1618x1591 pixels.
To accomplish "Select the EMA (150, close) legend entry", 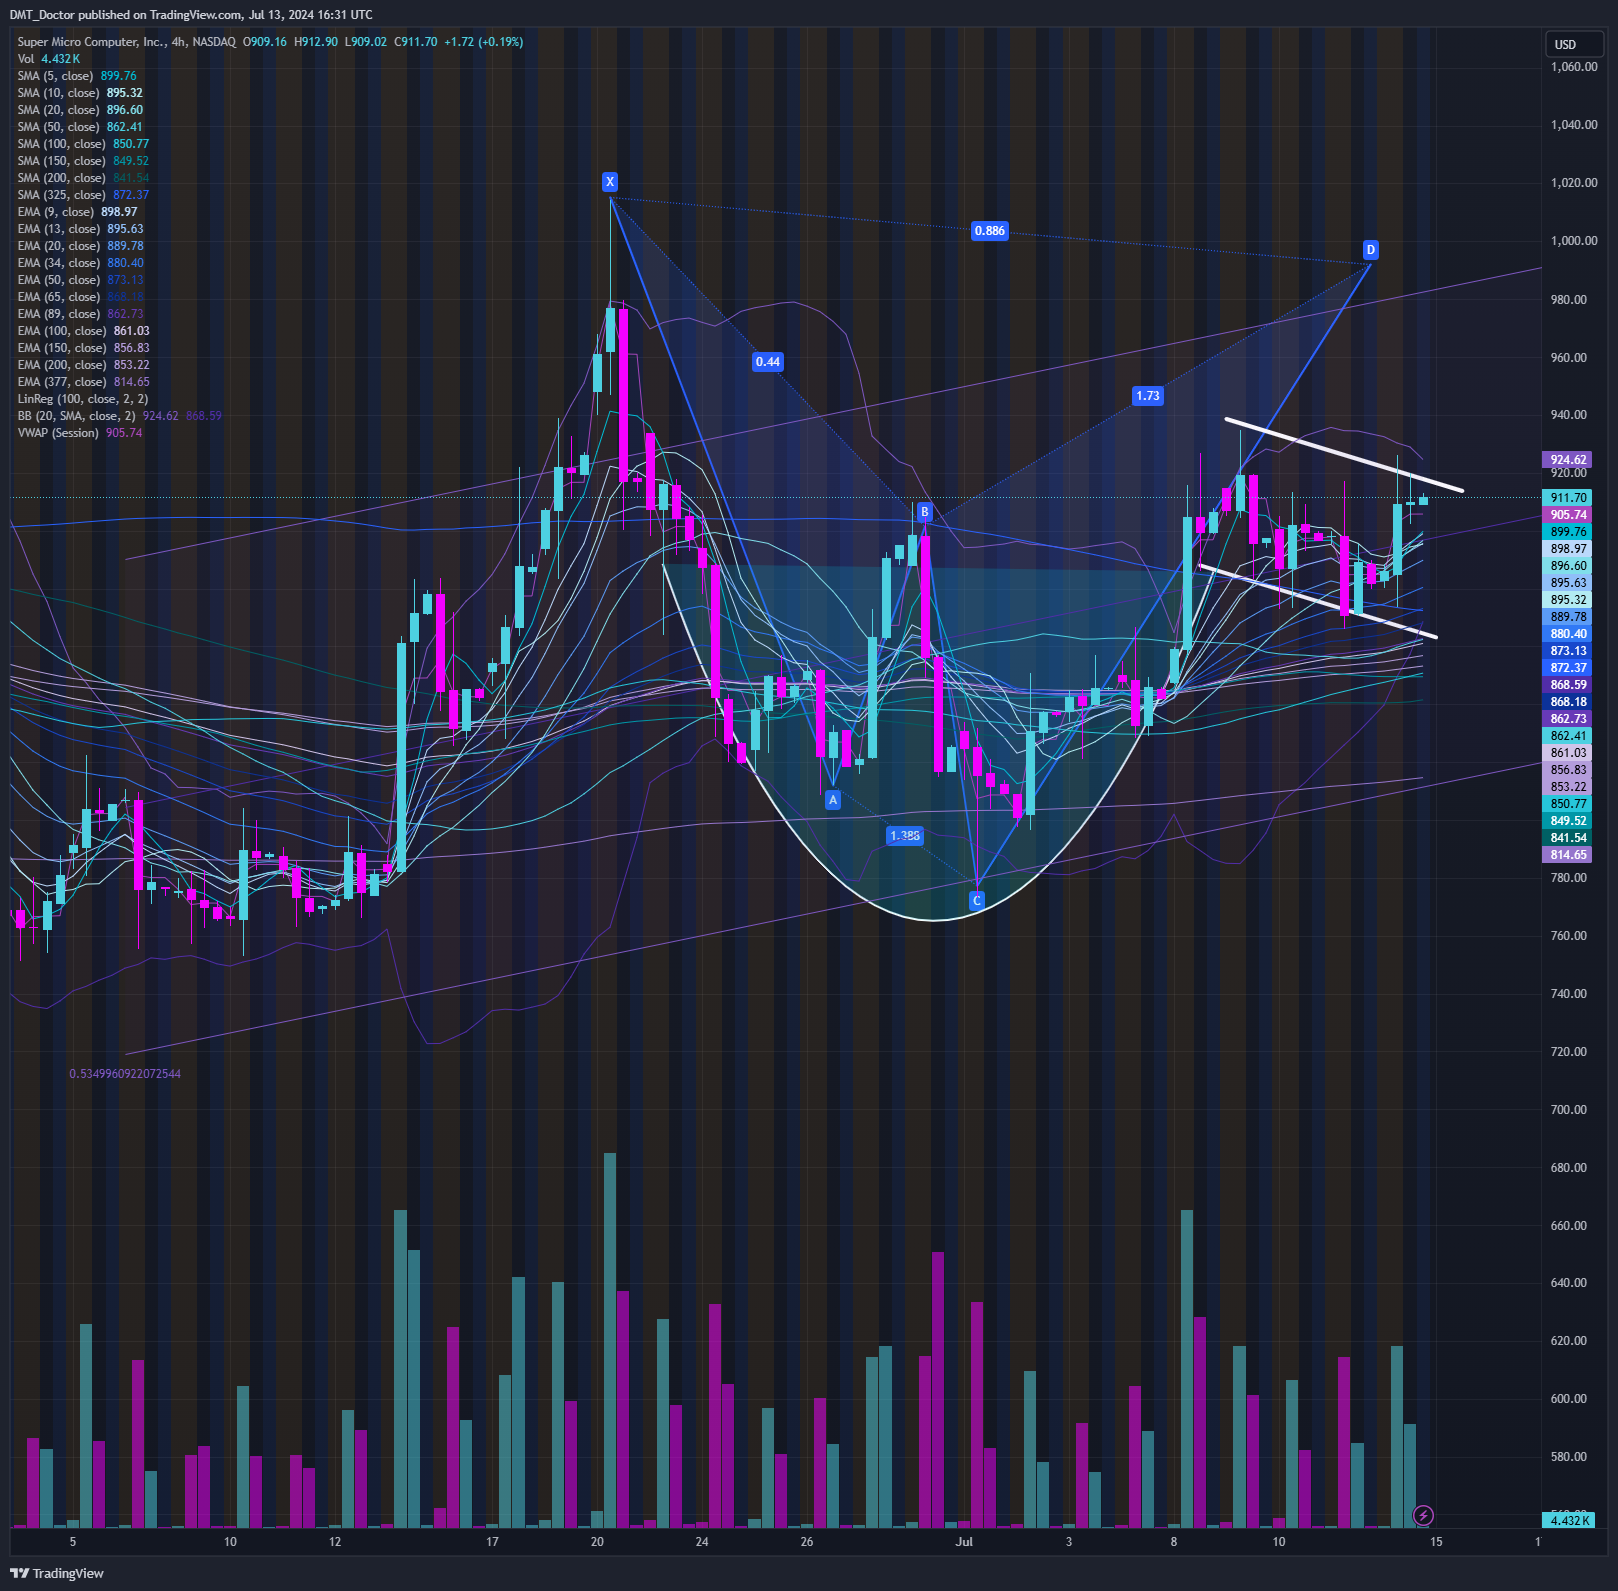I will 83,348.
